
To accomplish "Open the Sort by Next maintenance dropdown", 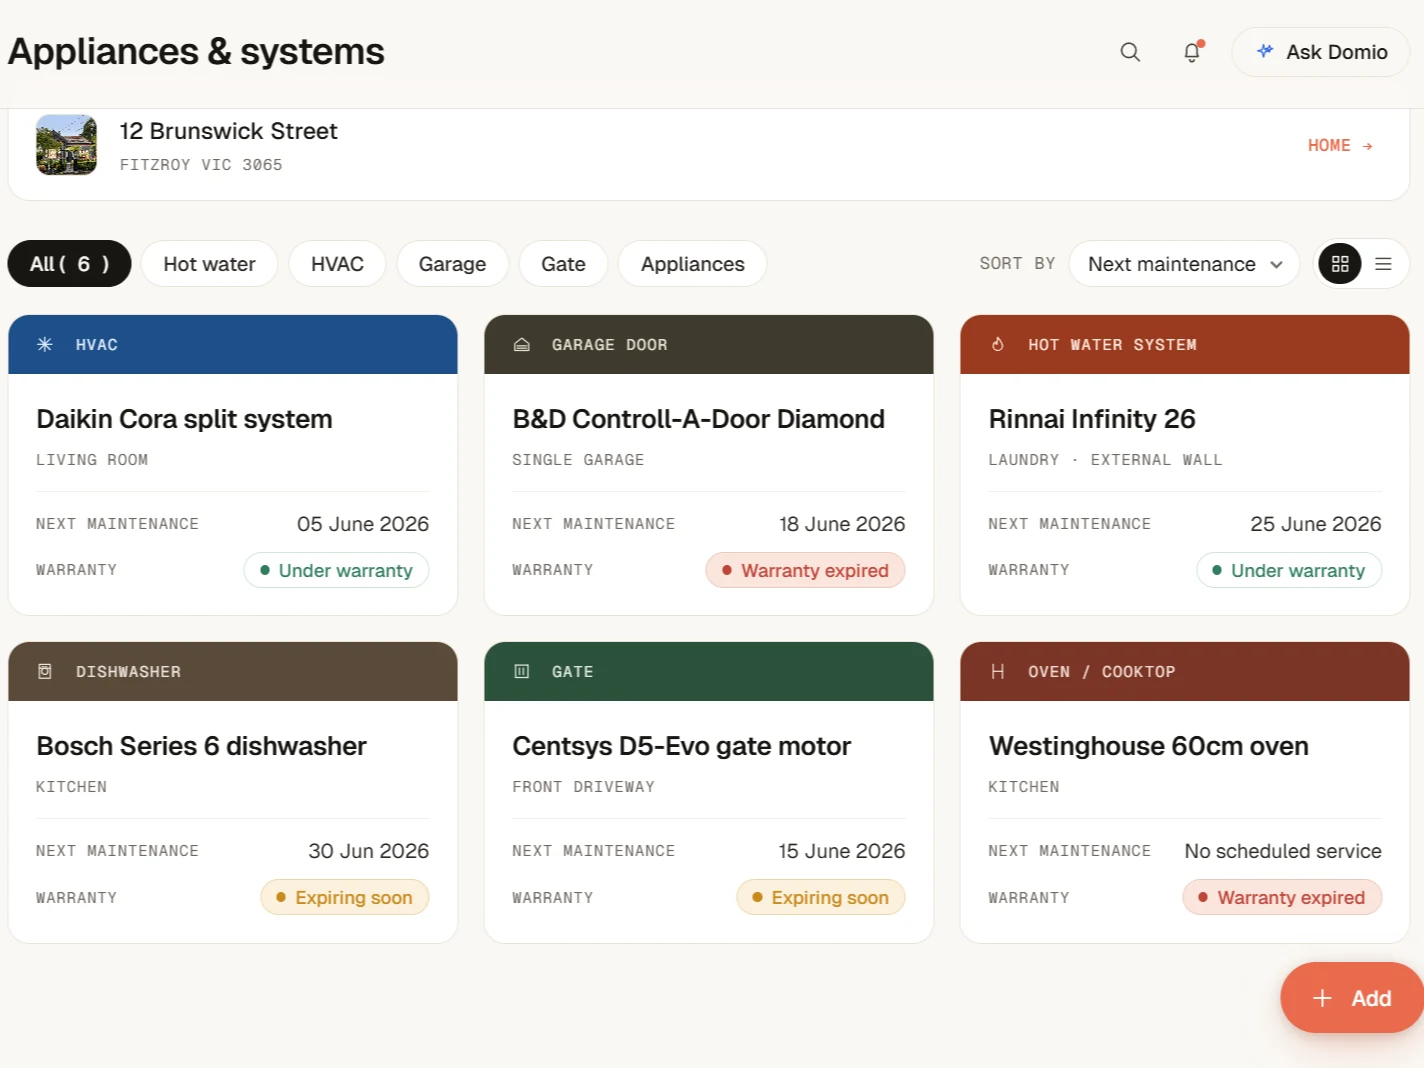I will click(1184, 264).
